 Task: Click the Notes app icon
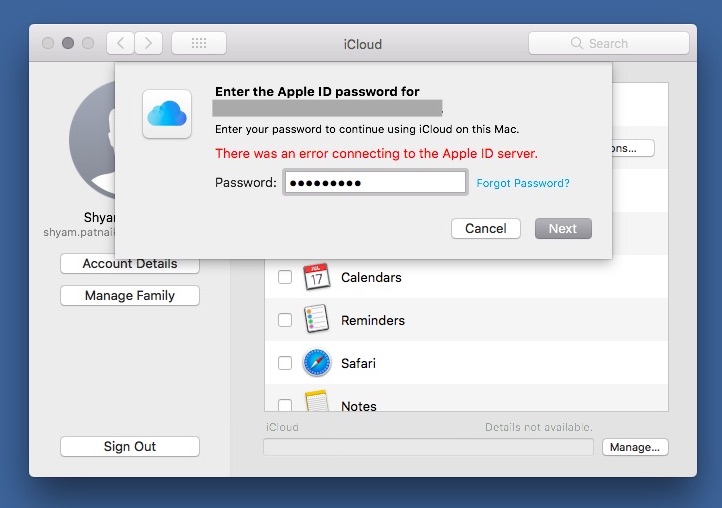click(316, 401)
